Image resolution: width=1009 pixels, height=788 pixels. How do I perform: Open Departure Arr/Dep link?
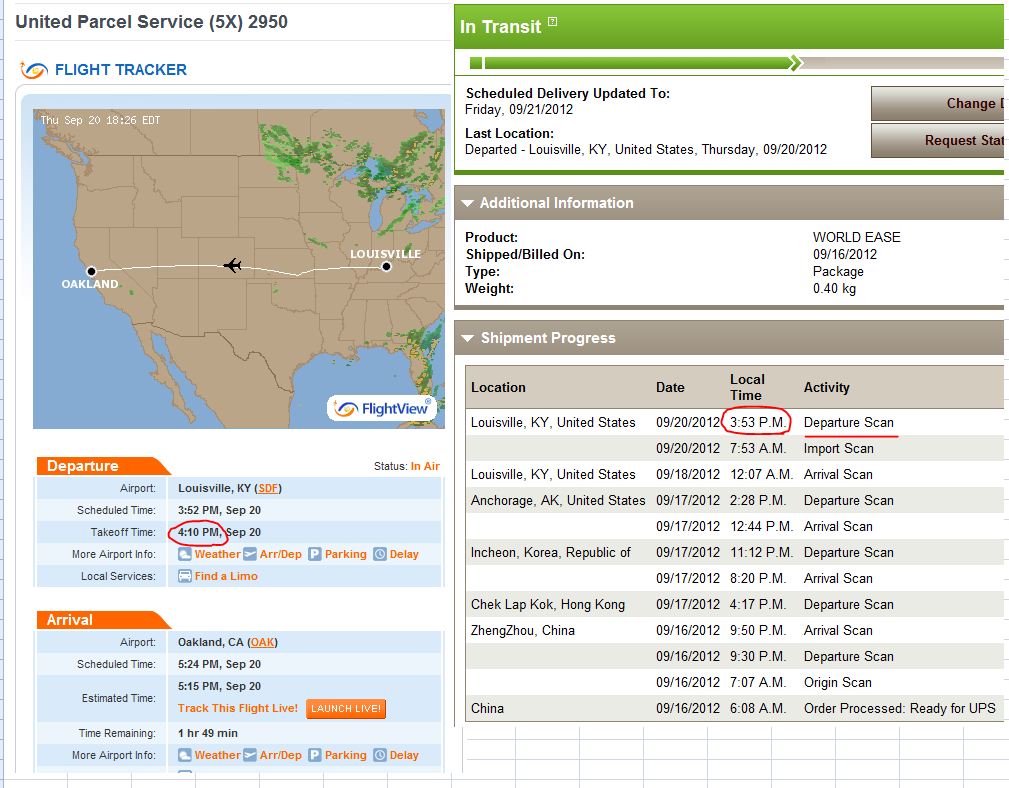click(281, 554)
